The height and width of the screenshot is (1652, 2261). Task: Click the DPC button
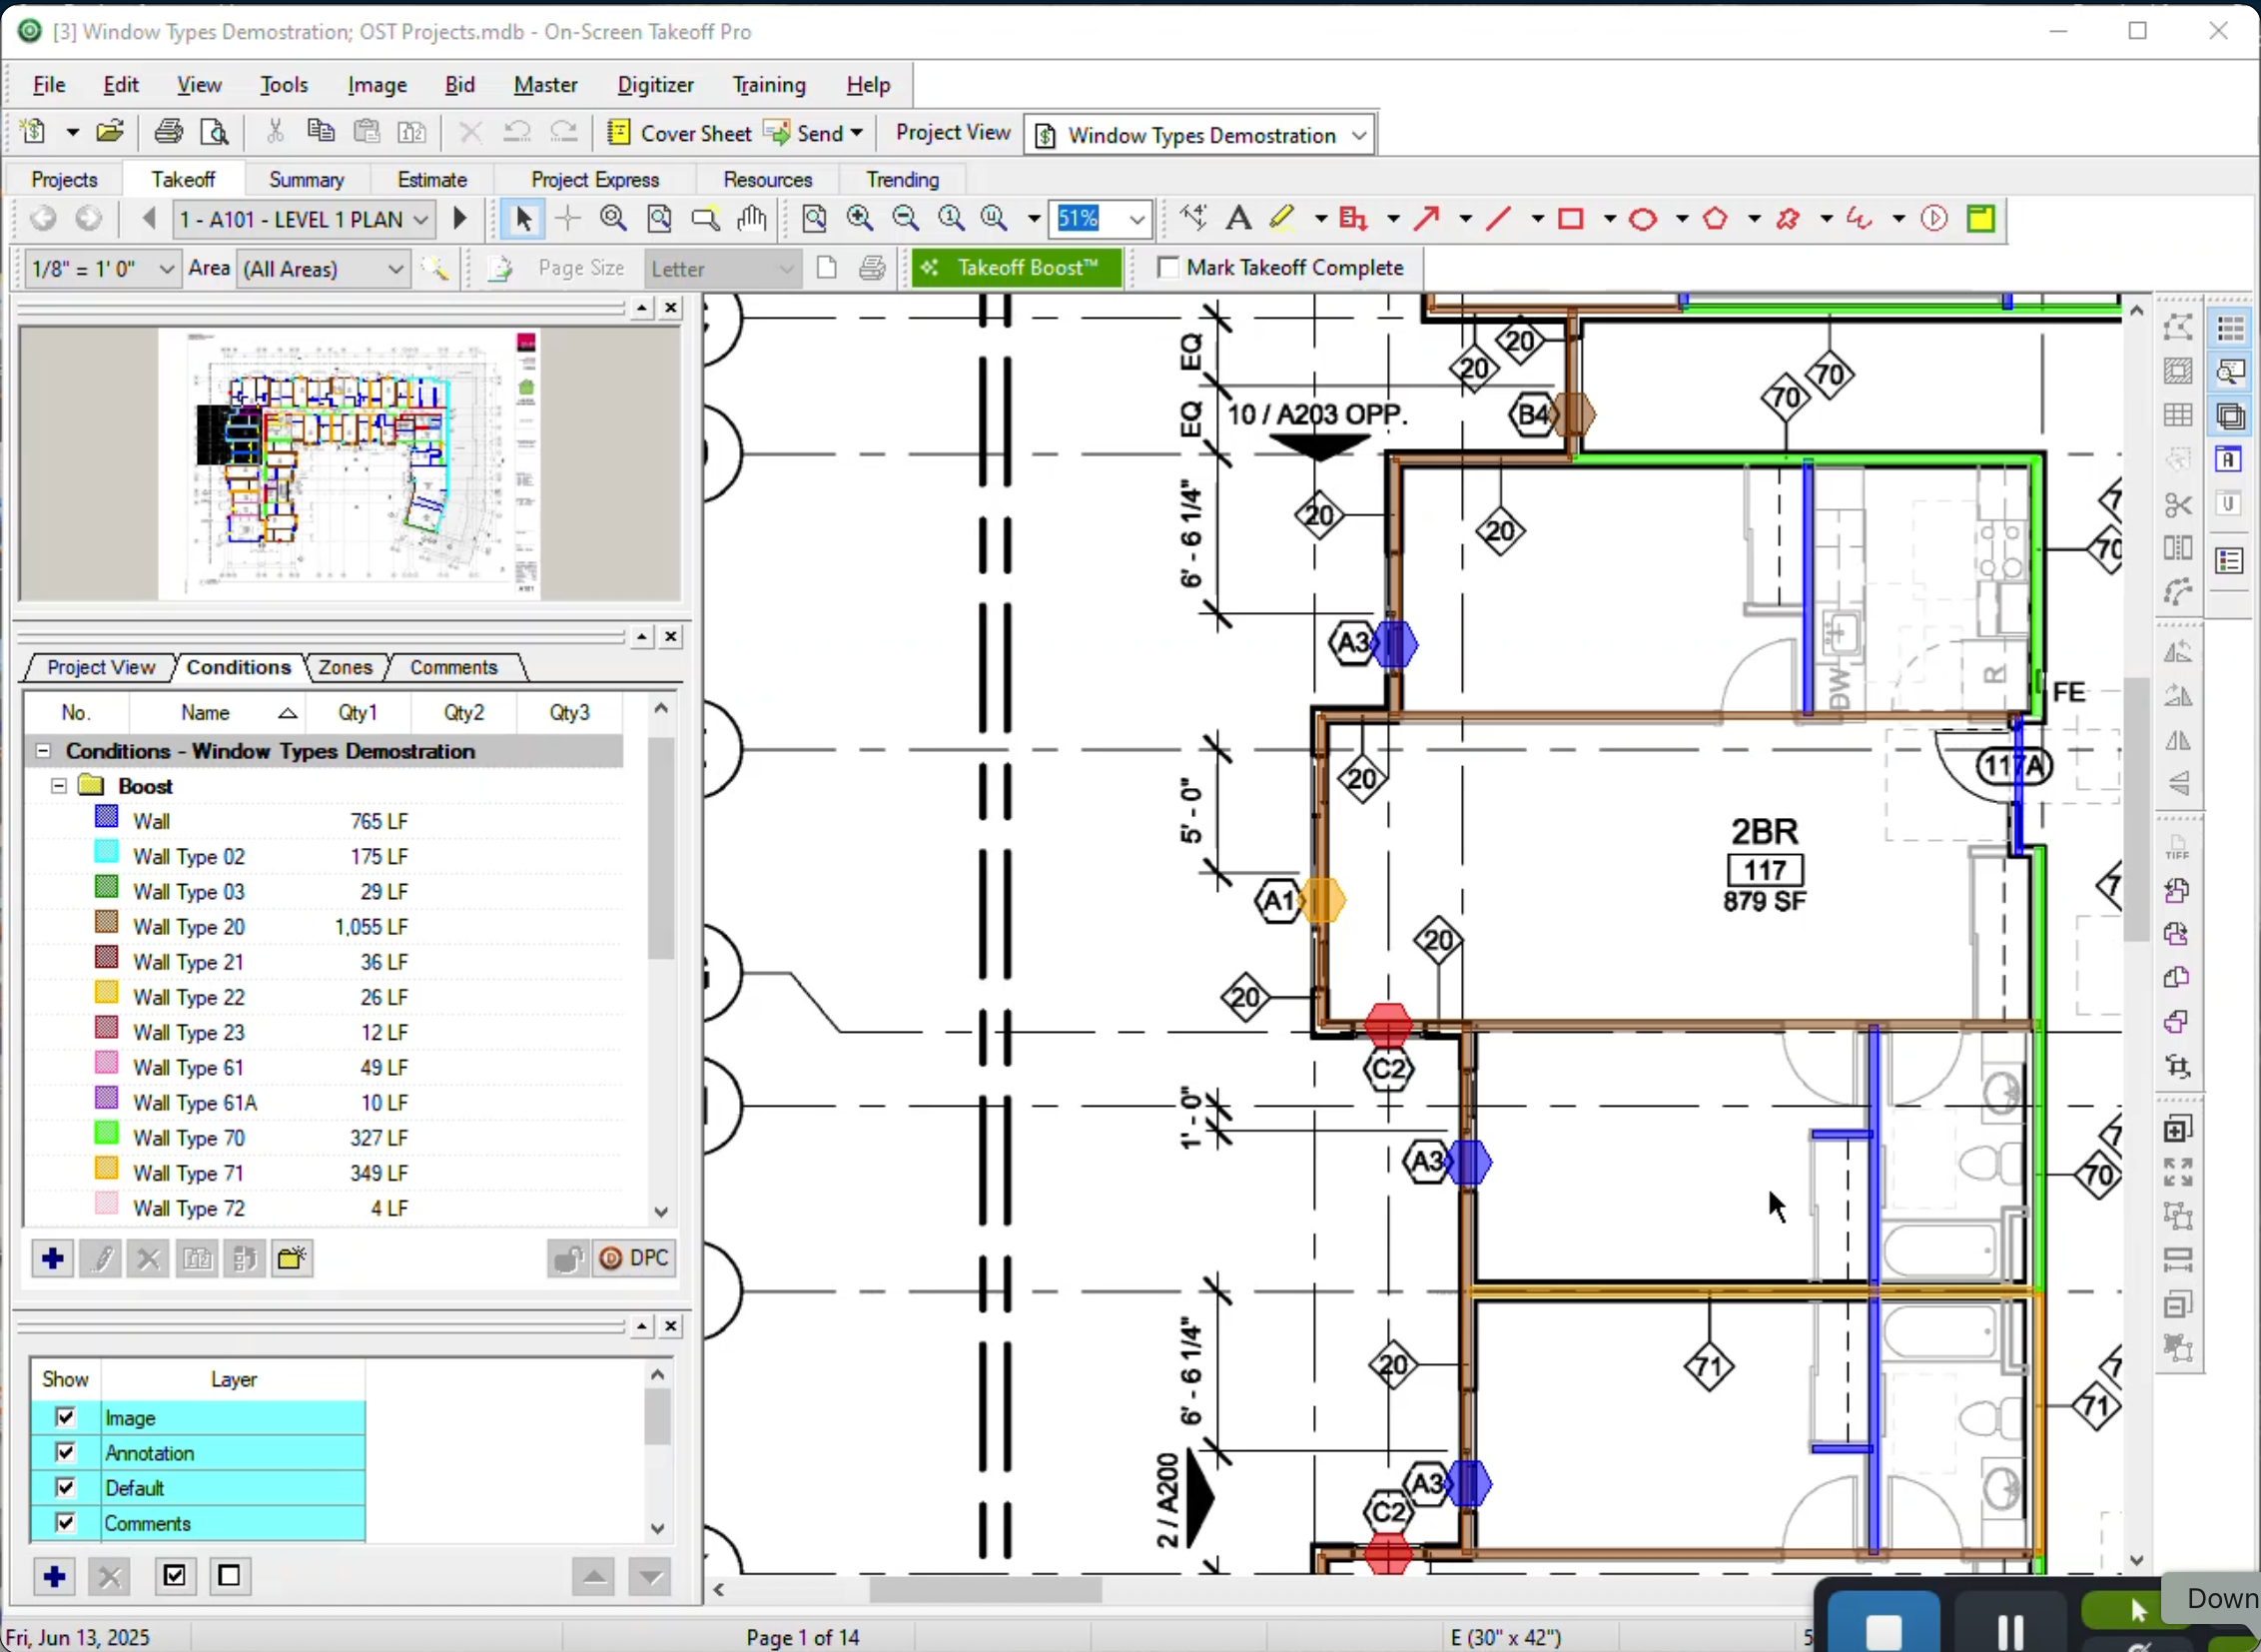coord(634,1258)
